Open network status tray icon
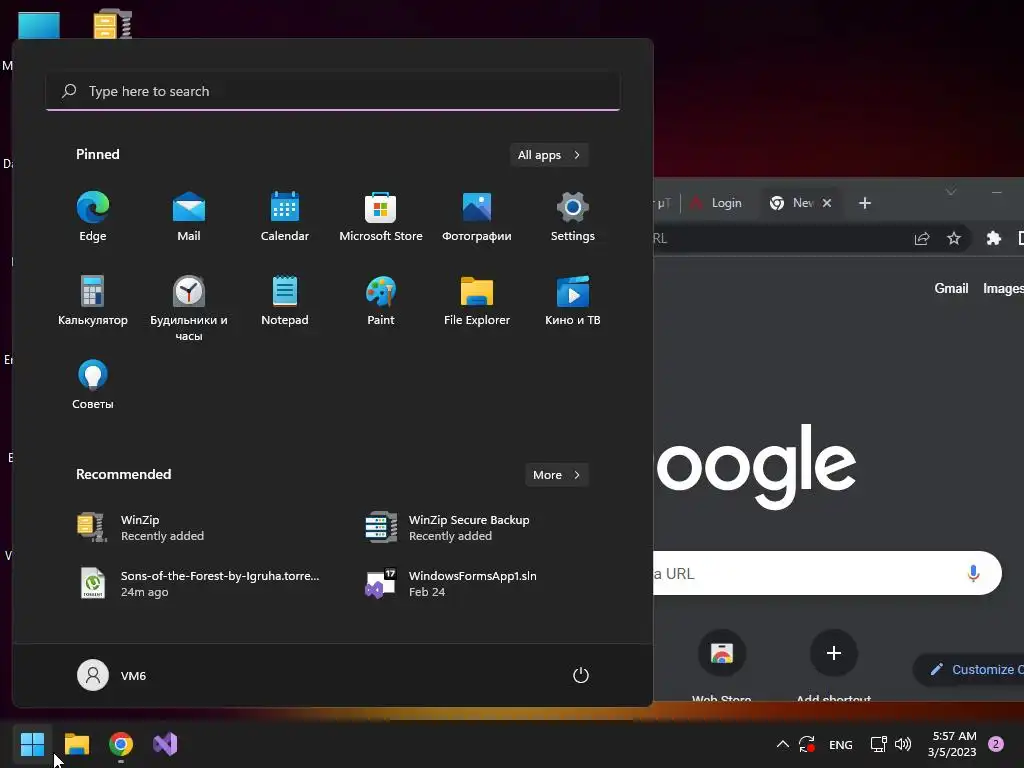The image size is (1024, 768). click(x=878, y=744)
